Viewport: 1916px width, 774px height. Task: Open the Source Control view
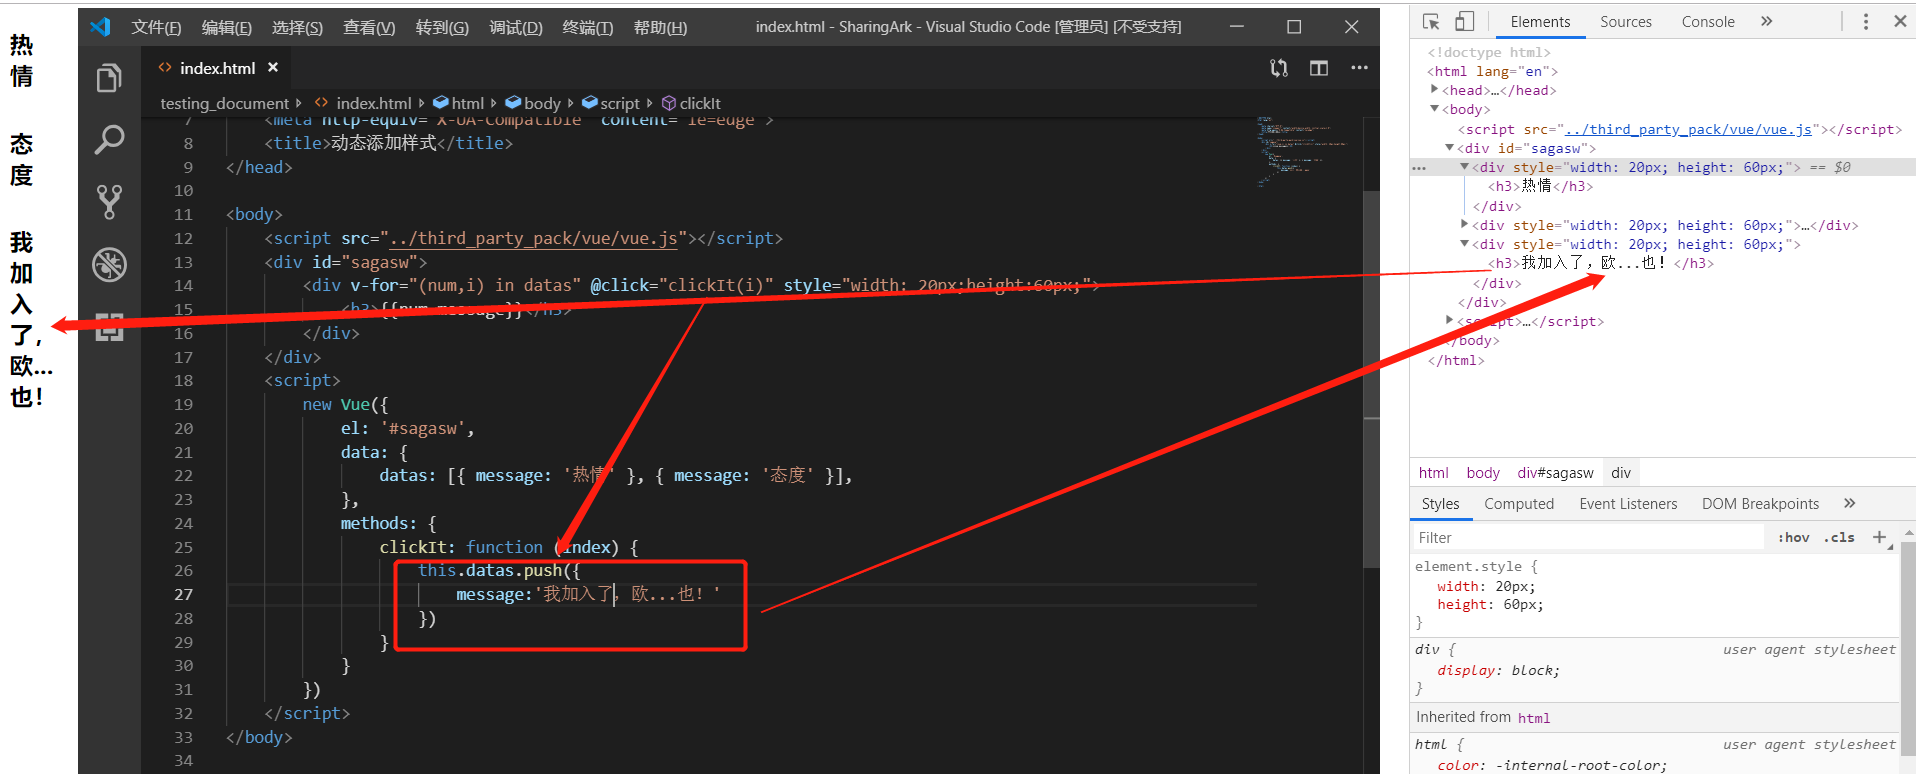[109, 202]
